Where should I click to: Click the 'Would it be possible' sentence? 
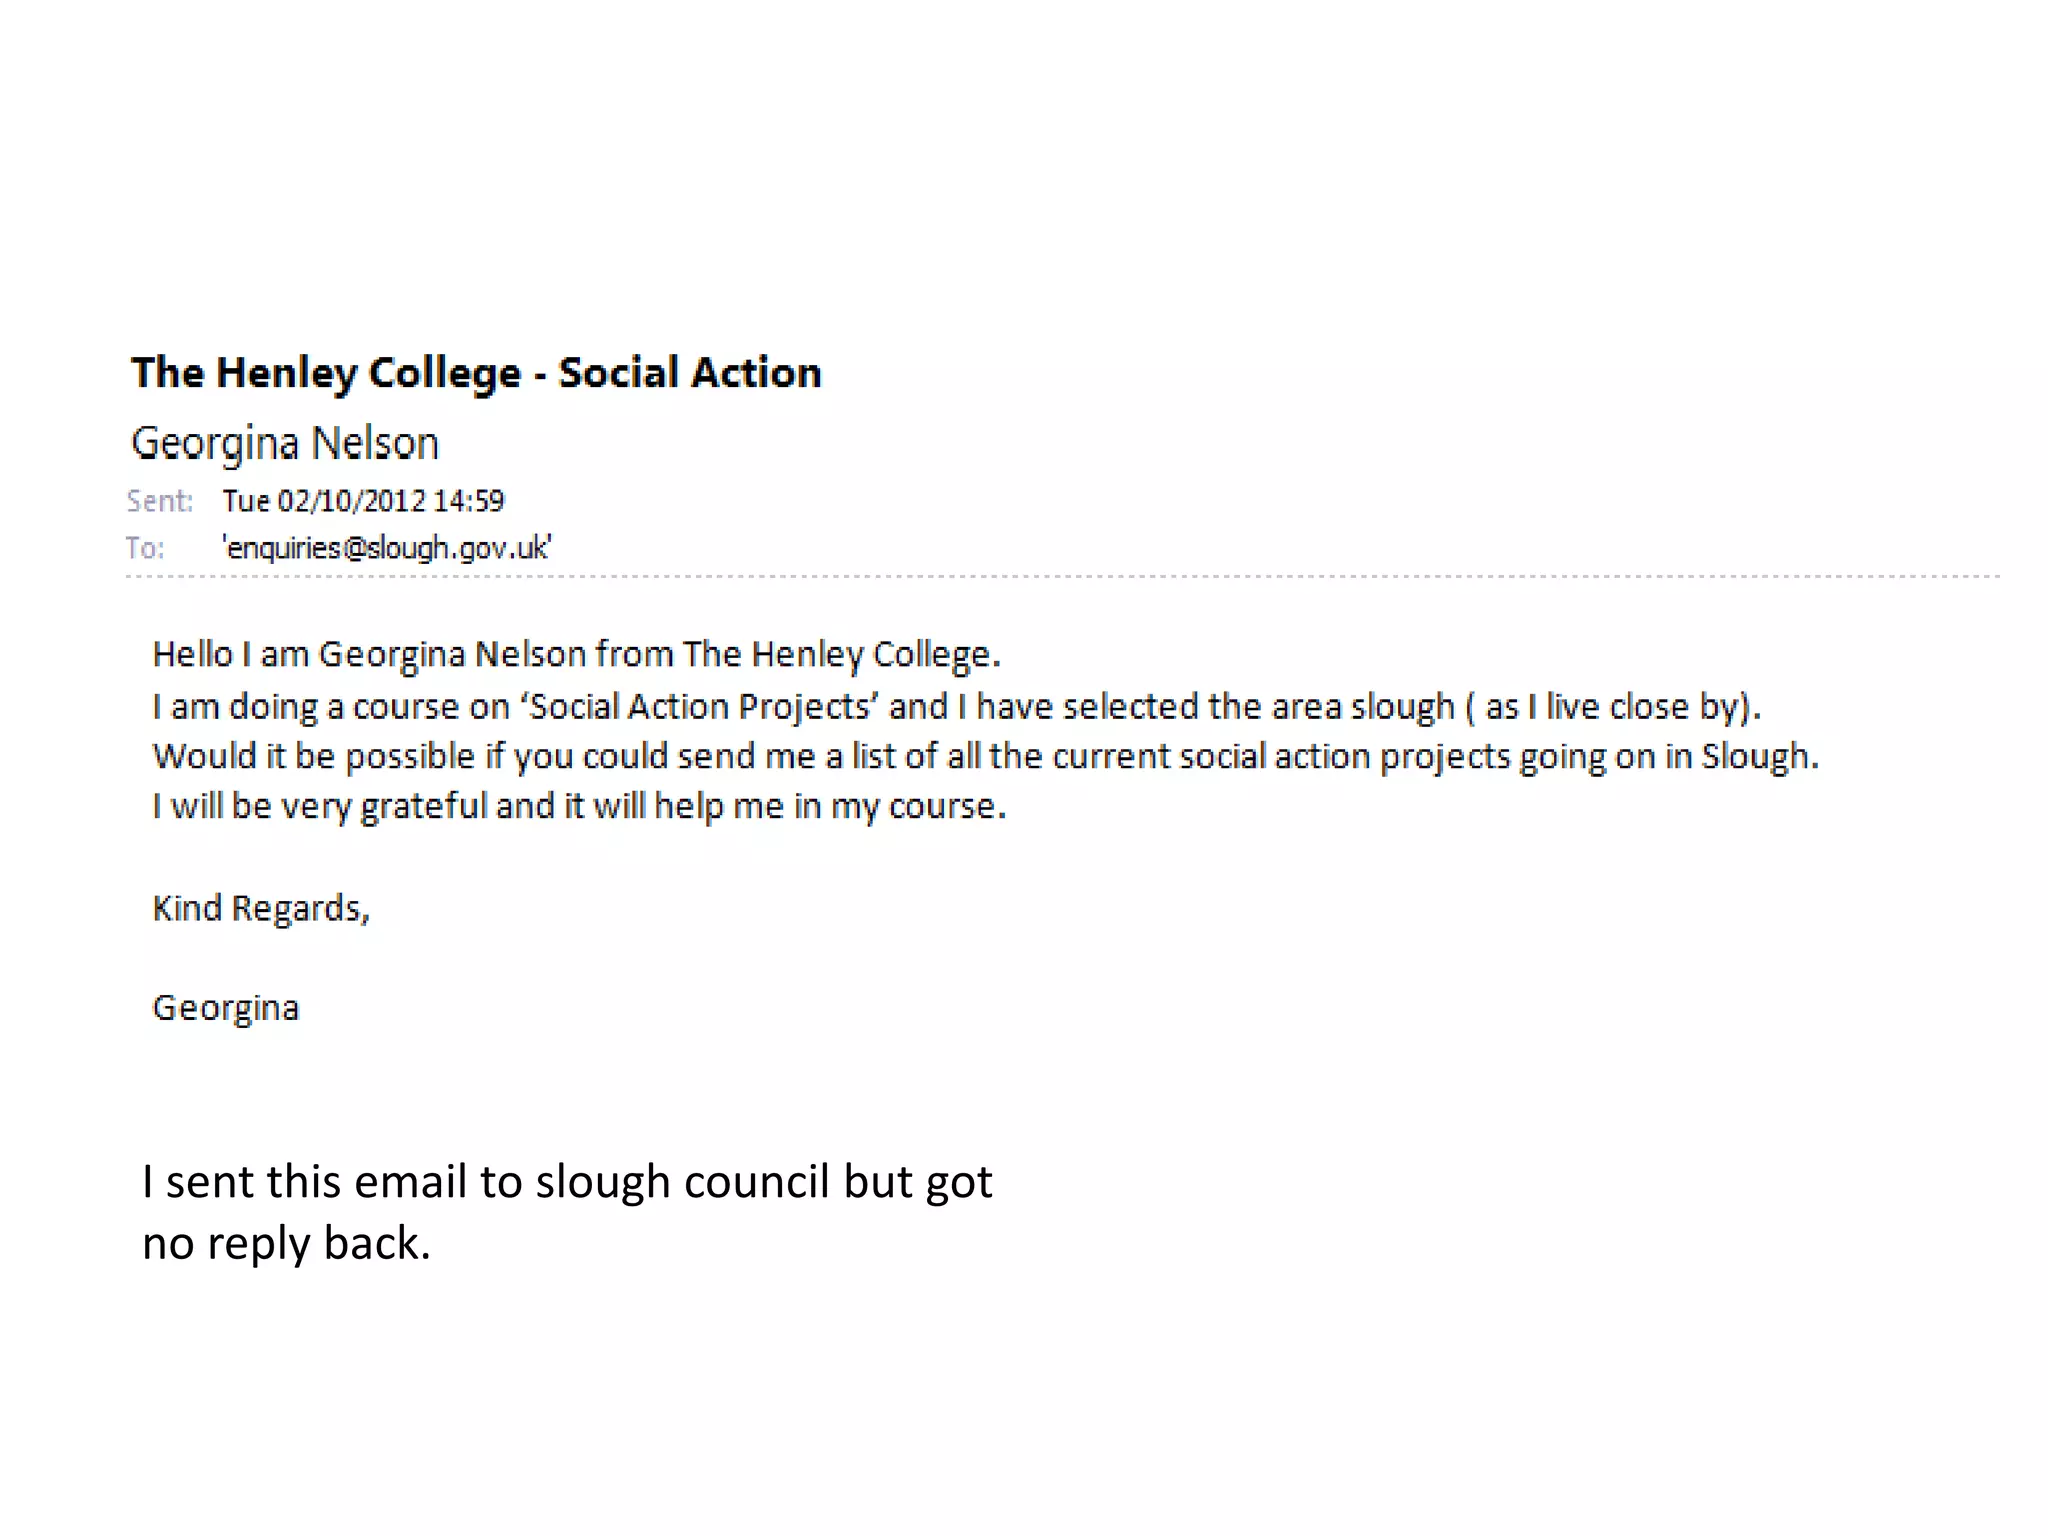tap(985, 757)
